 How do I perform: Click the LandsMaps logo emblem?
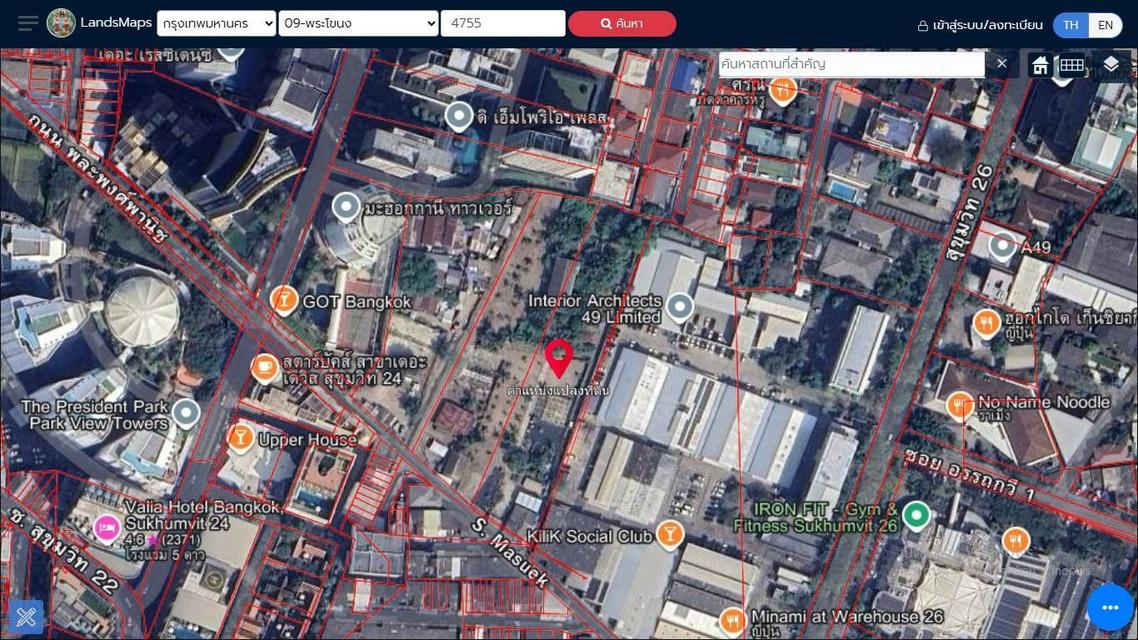[62, 21]
